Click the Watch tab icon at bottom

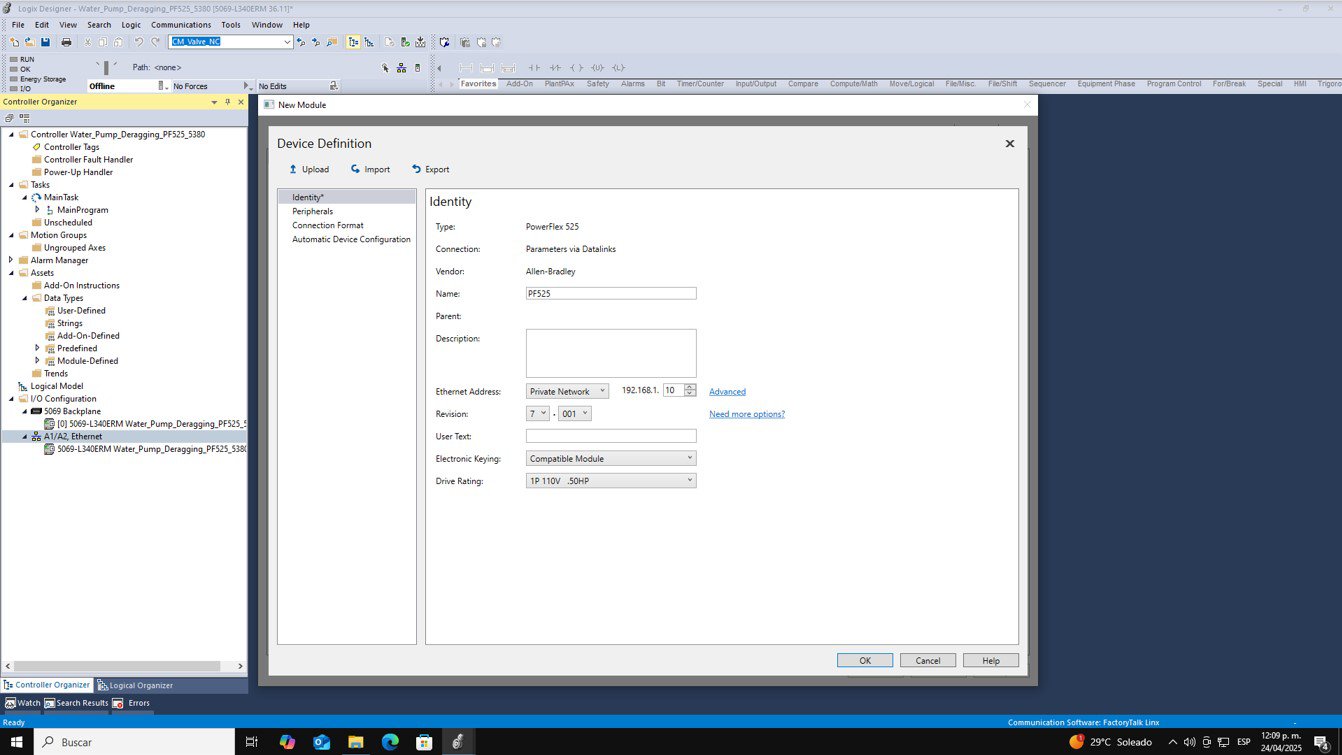(11, 703)
